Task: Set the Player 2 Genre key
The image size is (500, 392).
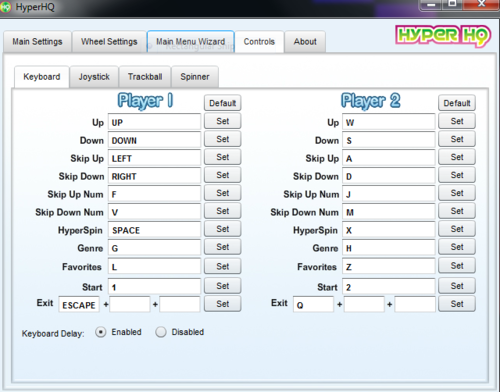Action: click(x=457, y=247)
